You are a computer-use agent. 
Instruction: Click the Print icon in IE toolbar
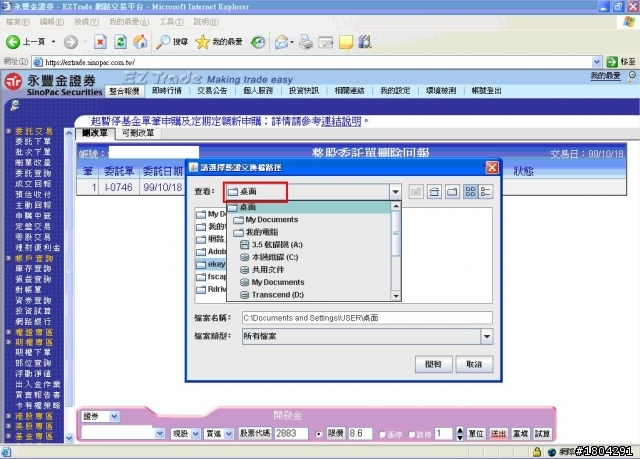coord(306,42)
